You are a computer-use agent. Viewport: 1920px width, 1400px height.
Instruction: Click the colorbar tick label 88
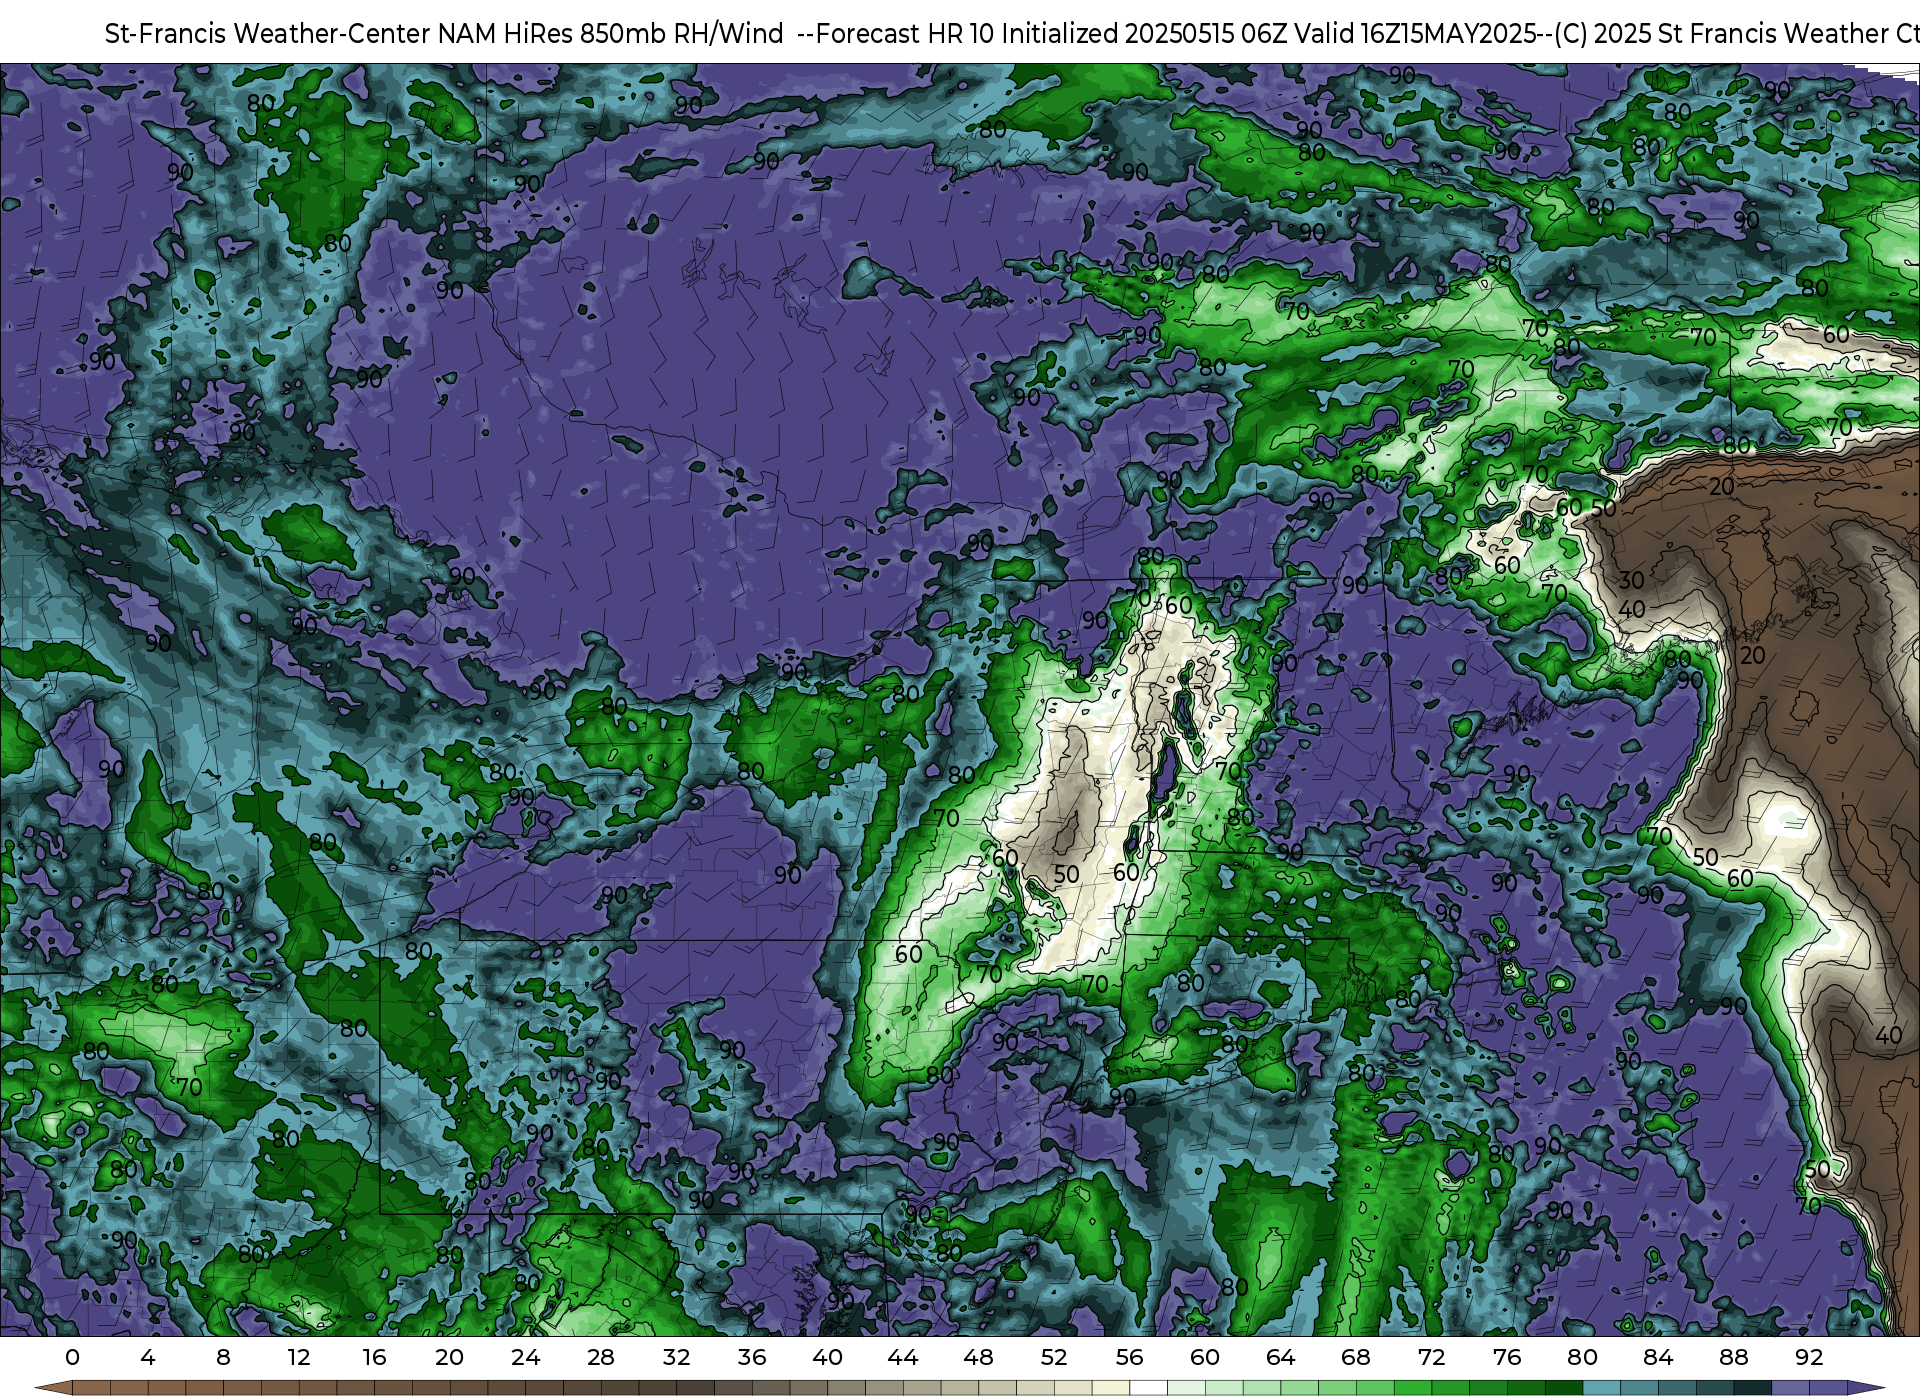[x=1733, y=1357]
